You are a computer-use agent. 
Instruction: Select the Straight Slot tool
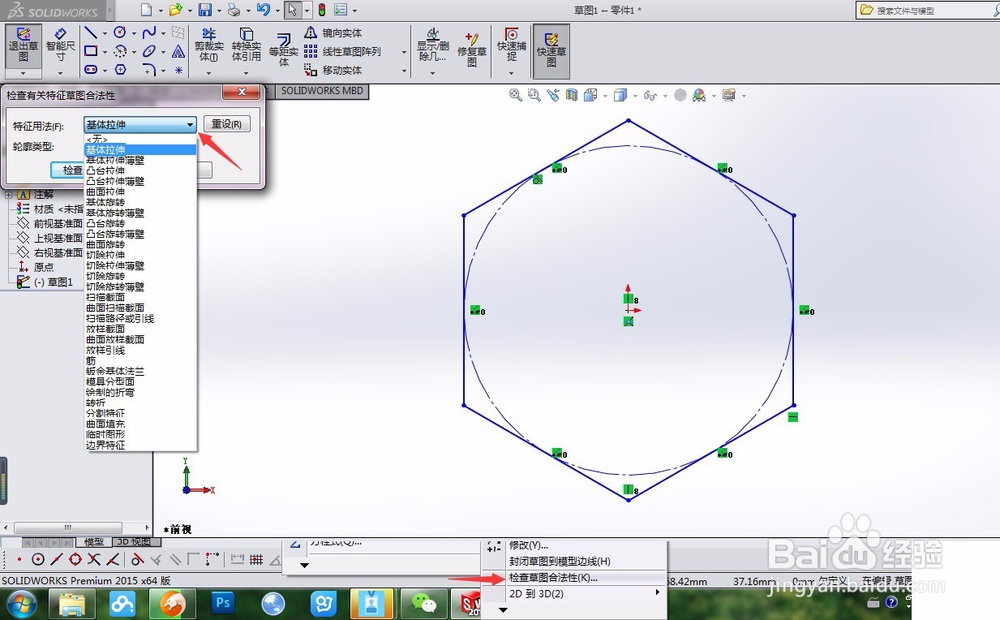91,70
